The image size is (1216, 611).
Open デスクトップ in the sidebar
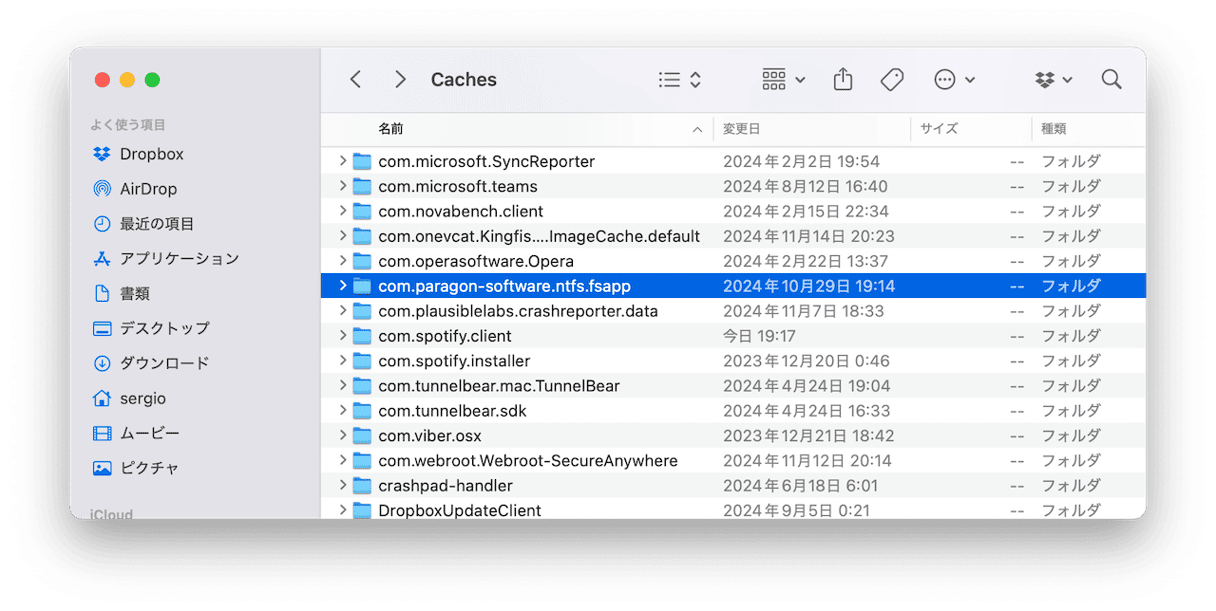[152, 328]
